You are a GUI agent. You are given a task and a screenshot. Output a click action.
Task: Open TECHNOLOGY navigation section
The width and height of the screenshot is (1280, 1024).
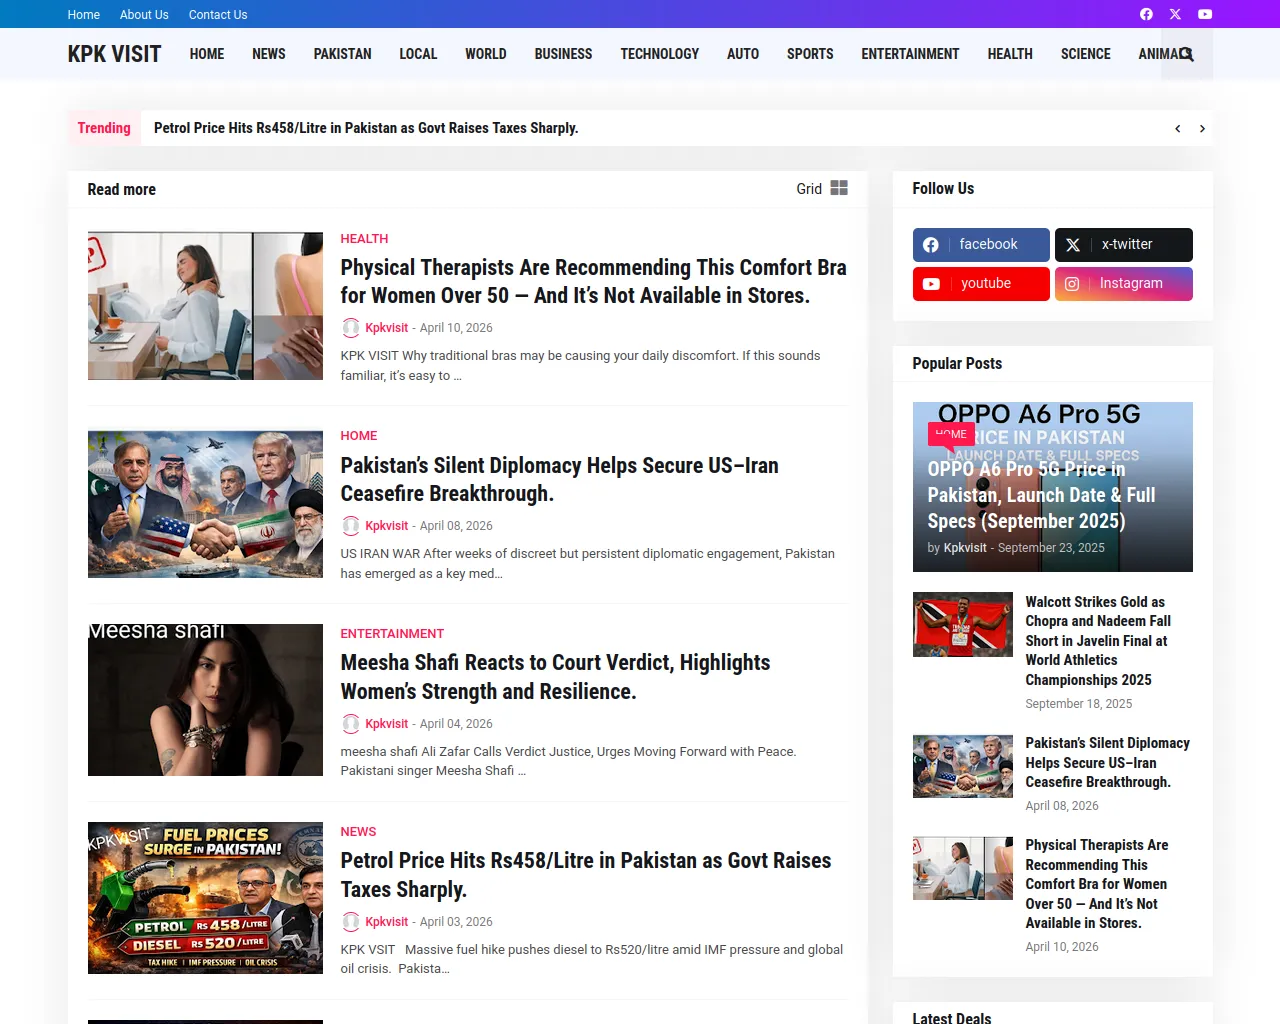(x=660, y=54)
